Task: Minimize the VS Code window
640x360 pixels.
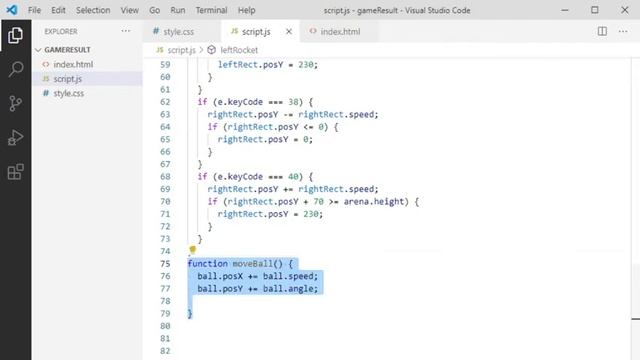Action: (x=564, y=10)
